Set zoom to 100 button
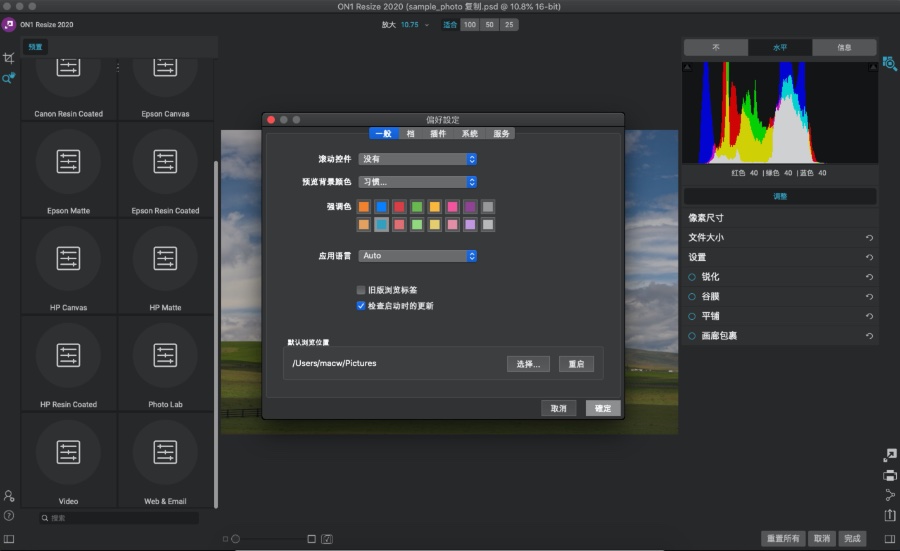 coord(470,25)
